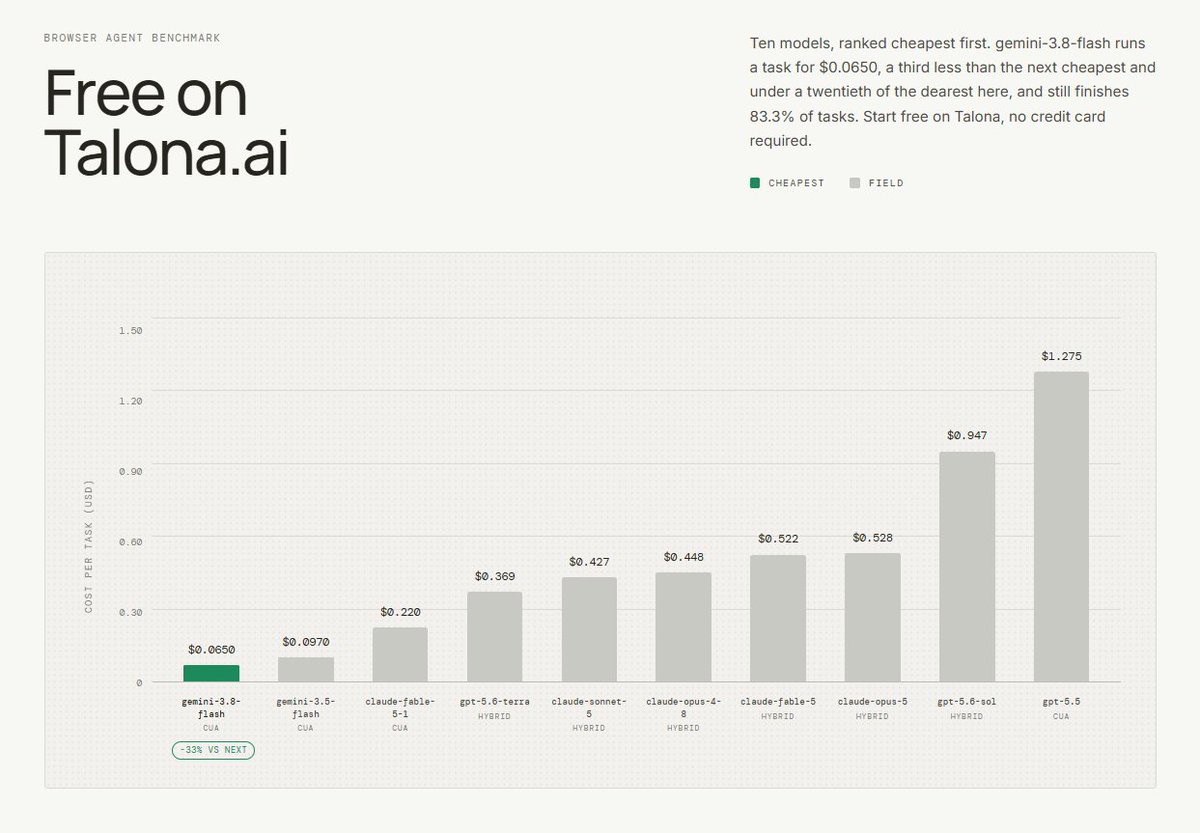This screenshot has width=1200, height=833.
Task: Click the claude-opus-4-8 axis label
Action: tap(684, 708)
